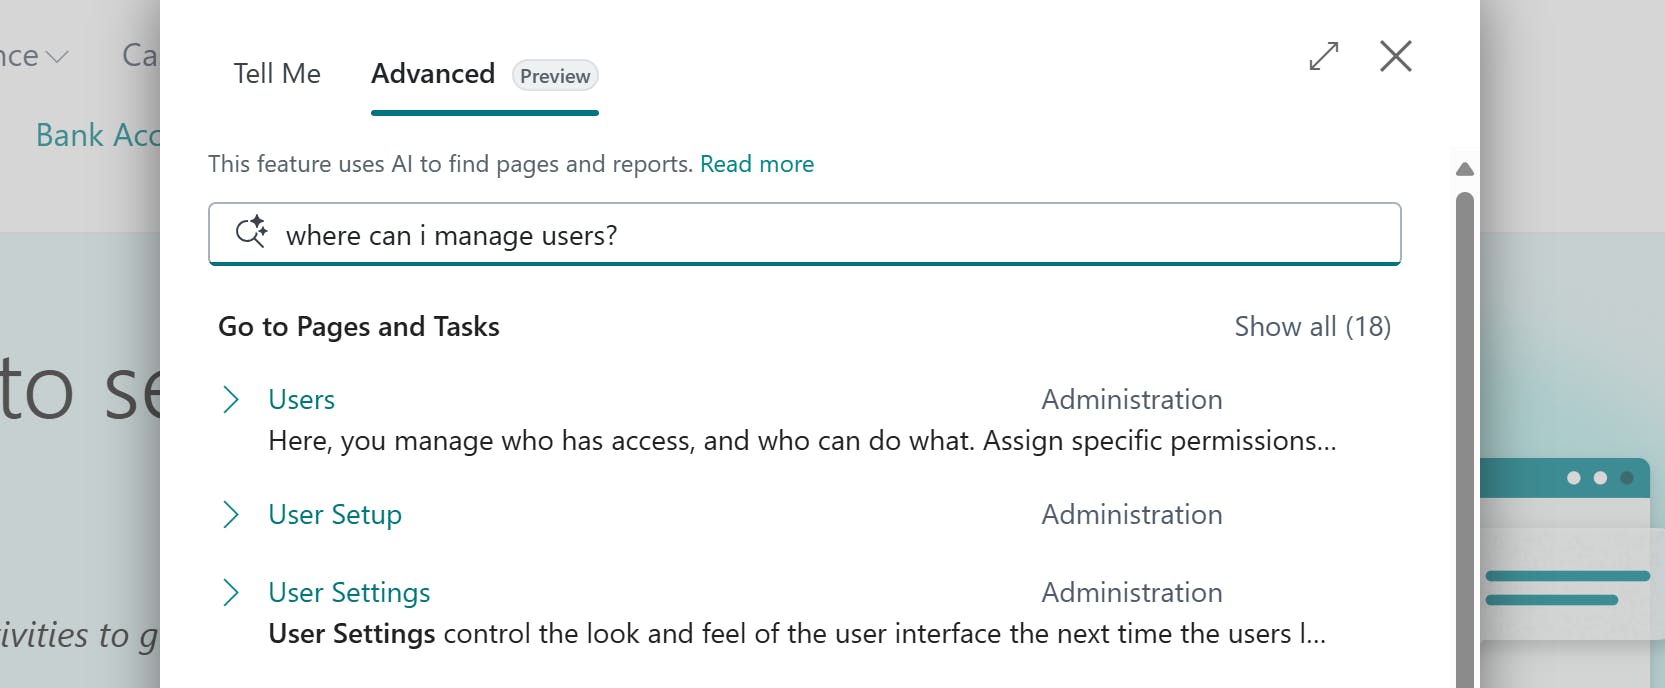Click the Preview badge next to Advanced
The height and width of the screenshot is (688, 1665).
click(x=555, y=76)
